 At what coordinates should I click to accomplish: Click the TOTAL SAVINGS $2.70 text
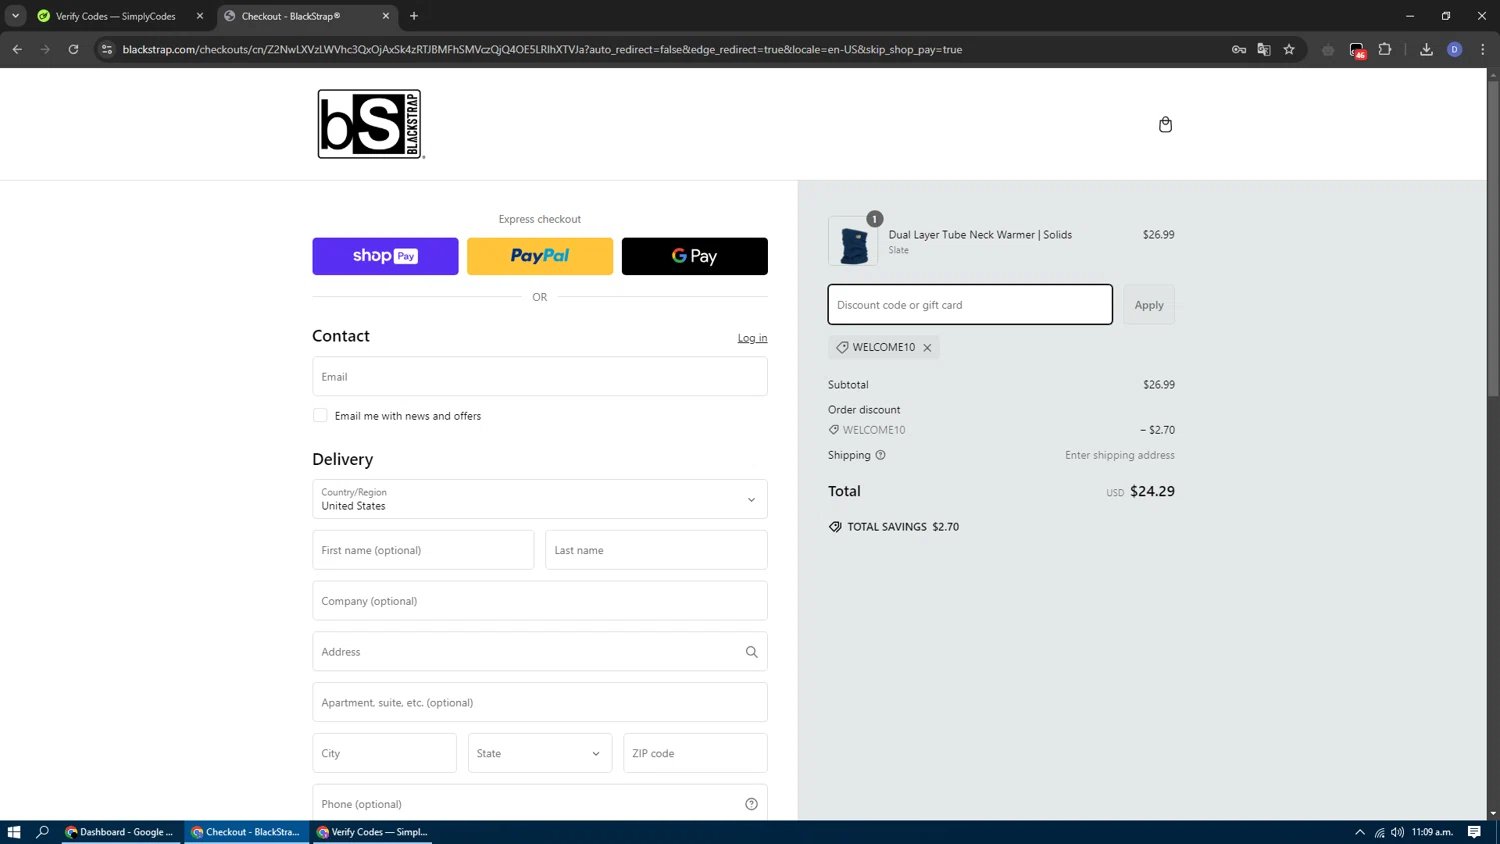pos(903,527)
